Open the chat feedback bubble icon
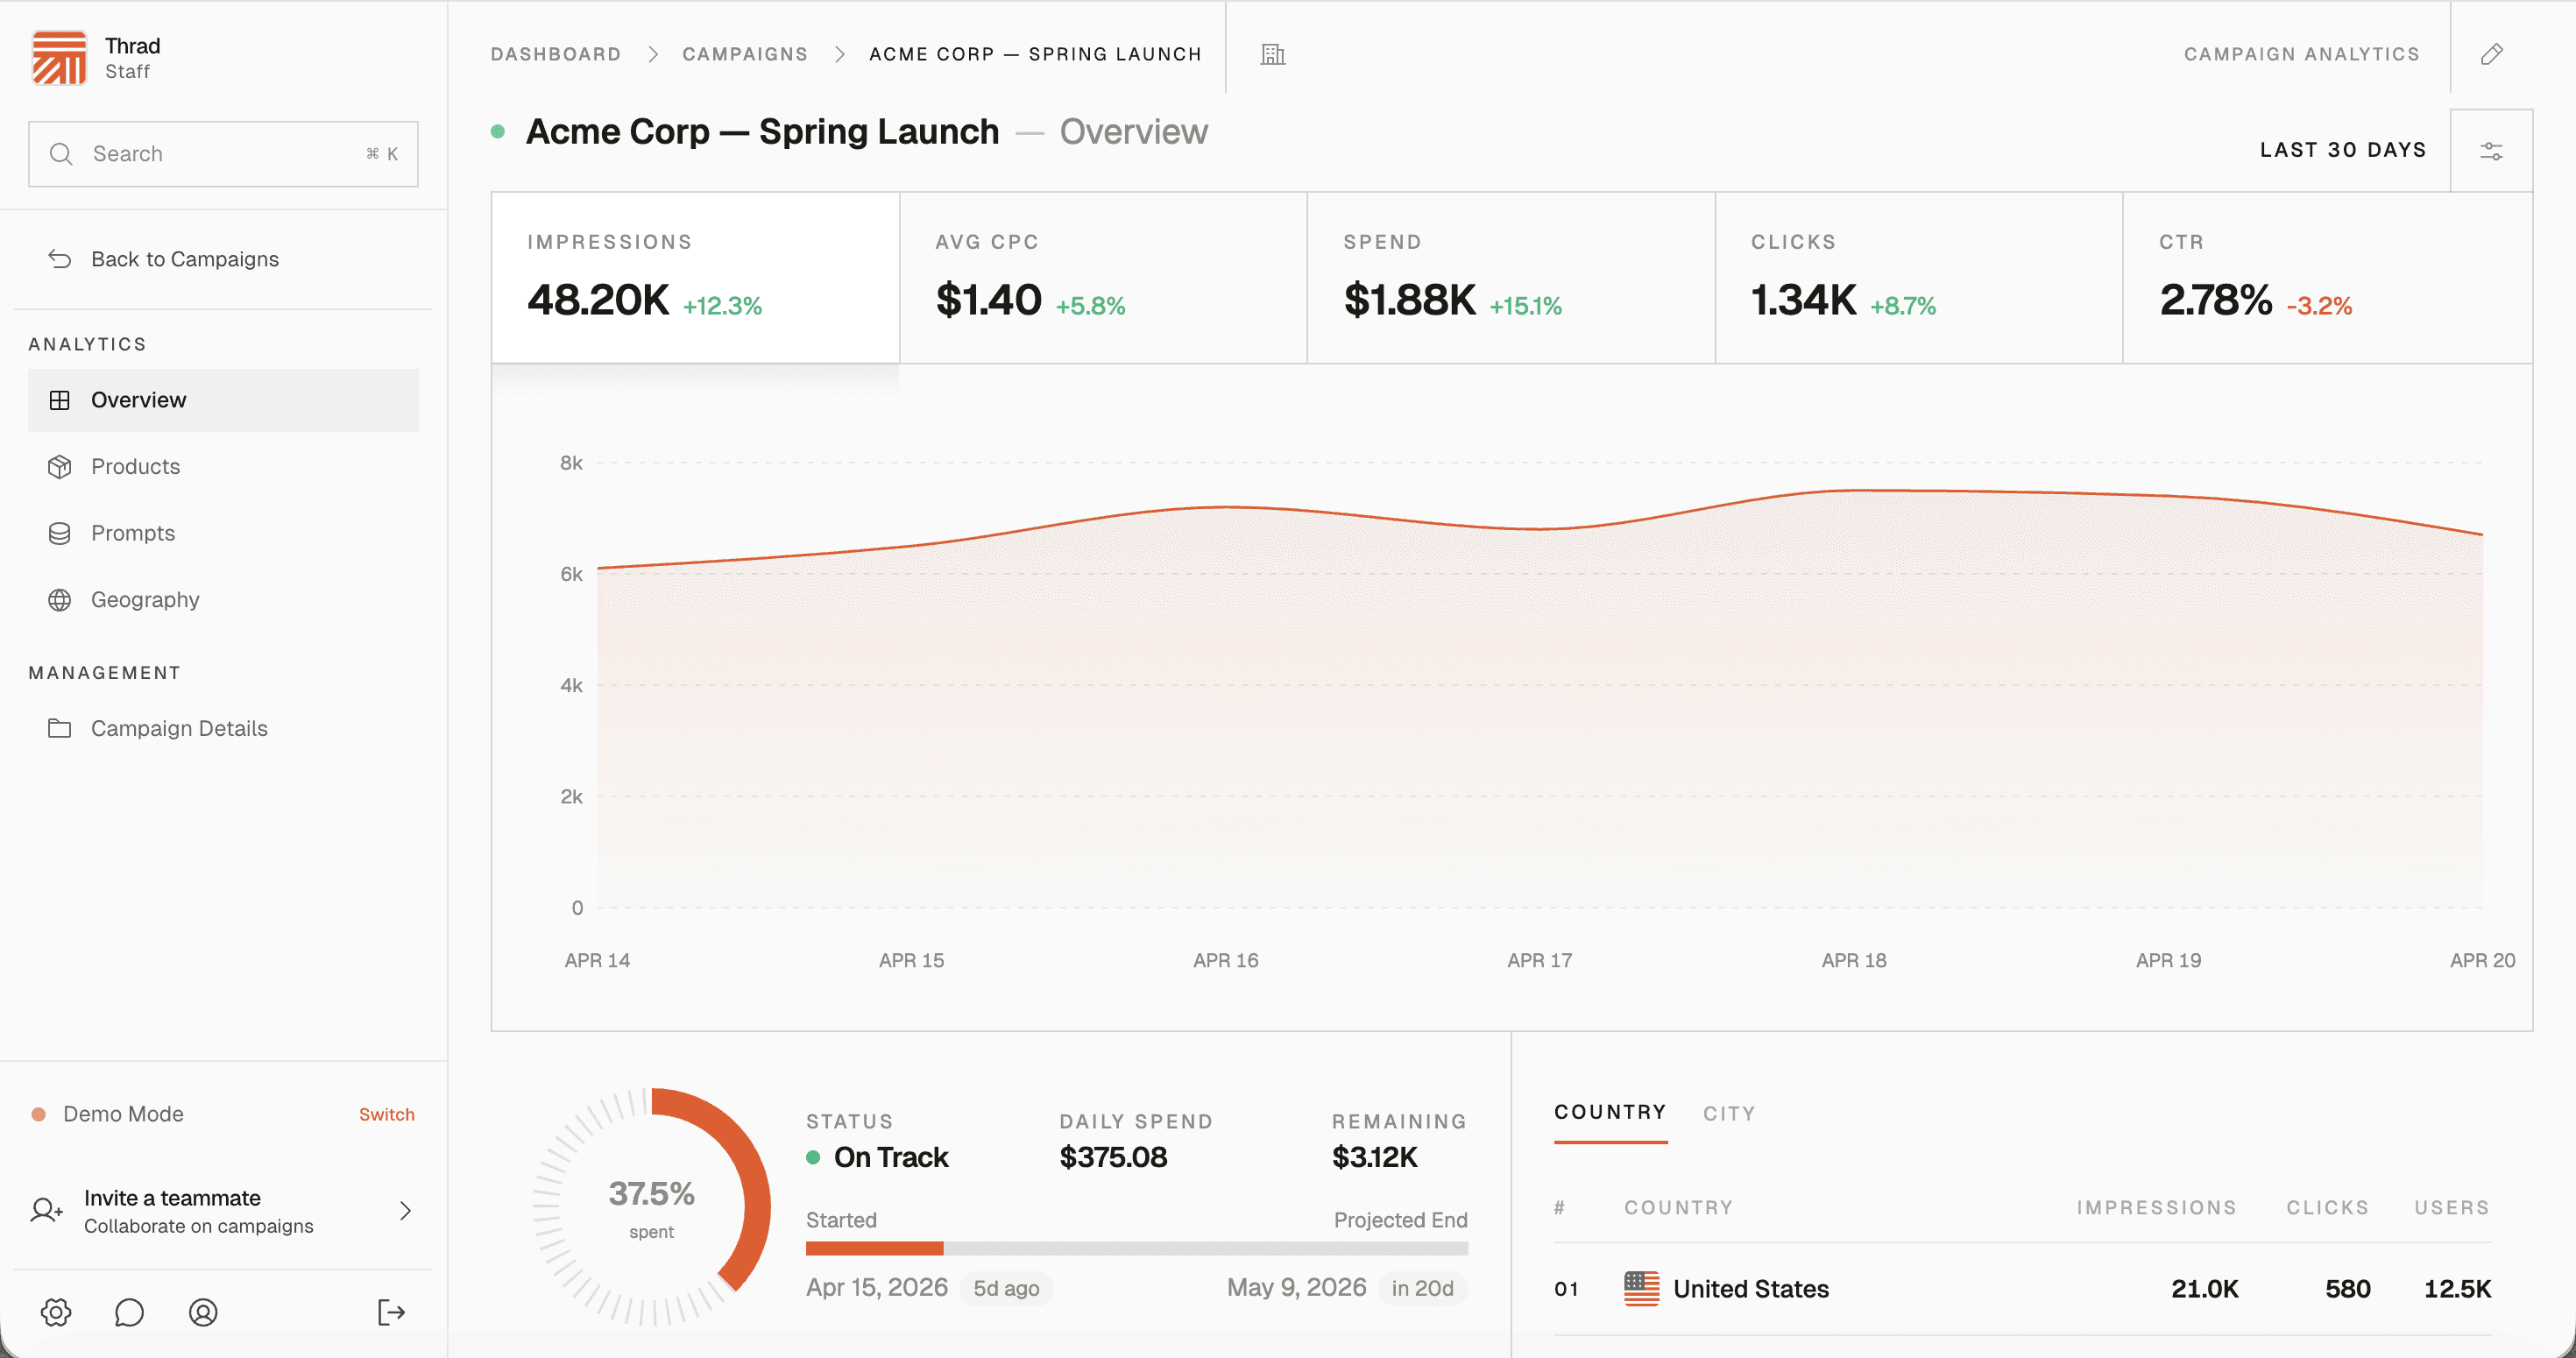 pos(129,1312)
